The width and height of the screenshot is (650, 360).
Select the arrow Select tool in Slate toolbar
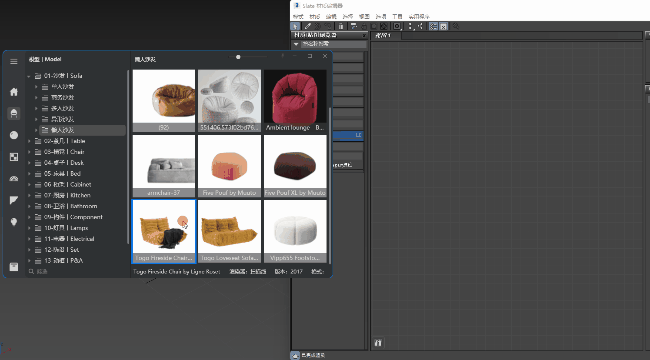(x=295, y=26)
